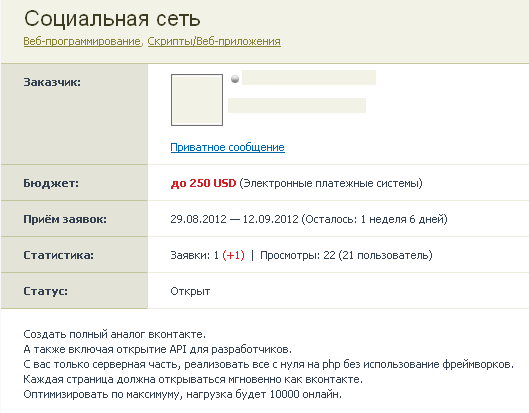The width and height of the screenshot is (529, 413).
Task: Click the gray offline status indicator icon
Action: click(x=235, y=79)
